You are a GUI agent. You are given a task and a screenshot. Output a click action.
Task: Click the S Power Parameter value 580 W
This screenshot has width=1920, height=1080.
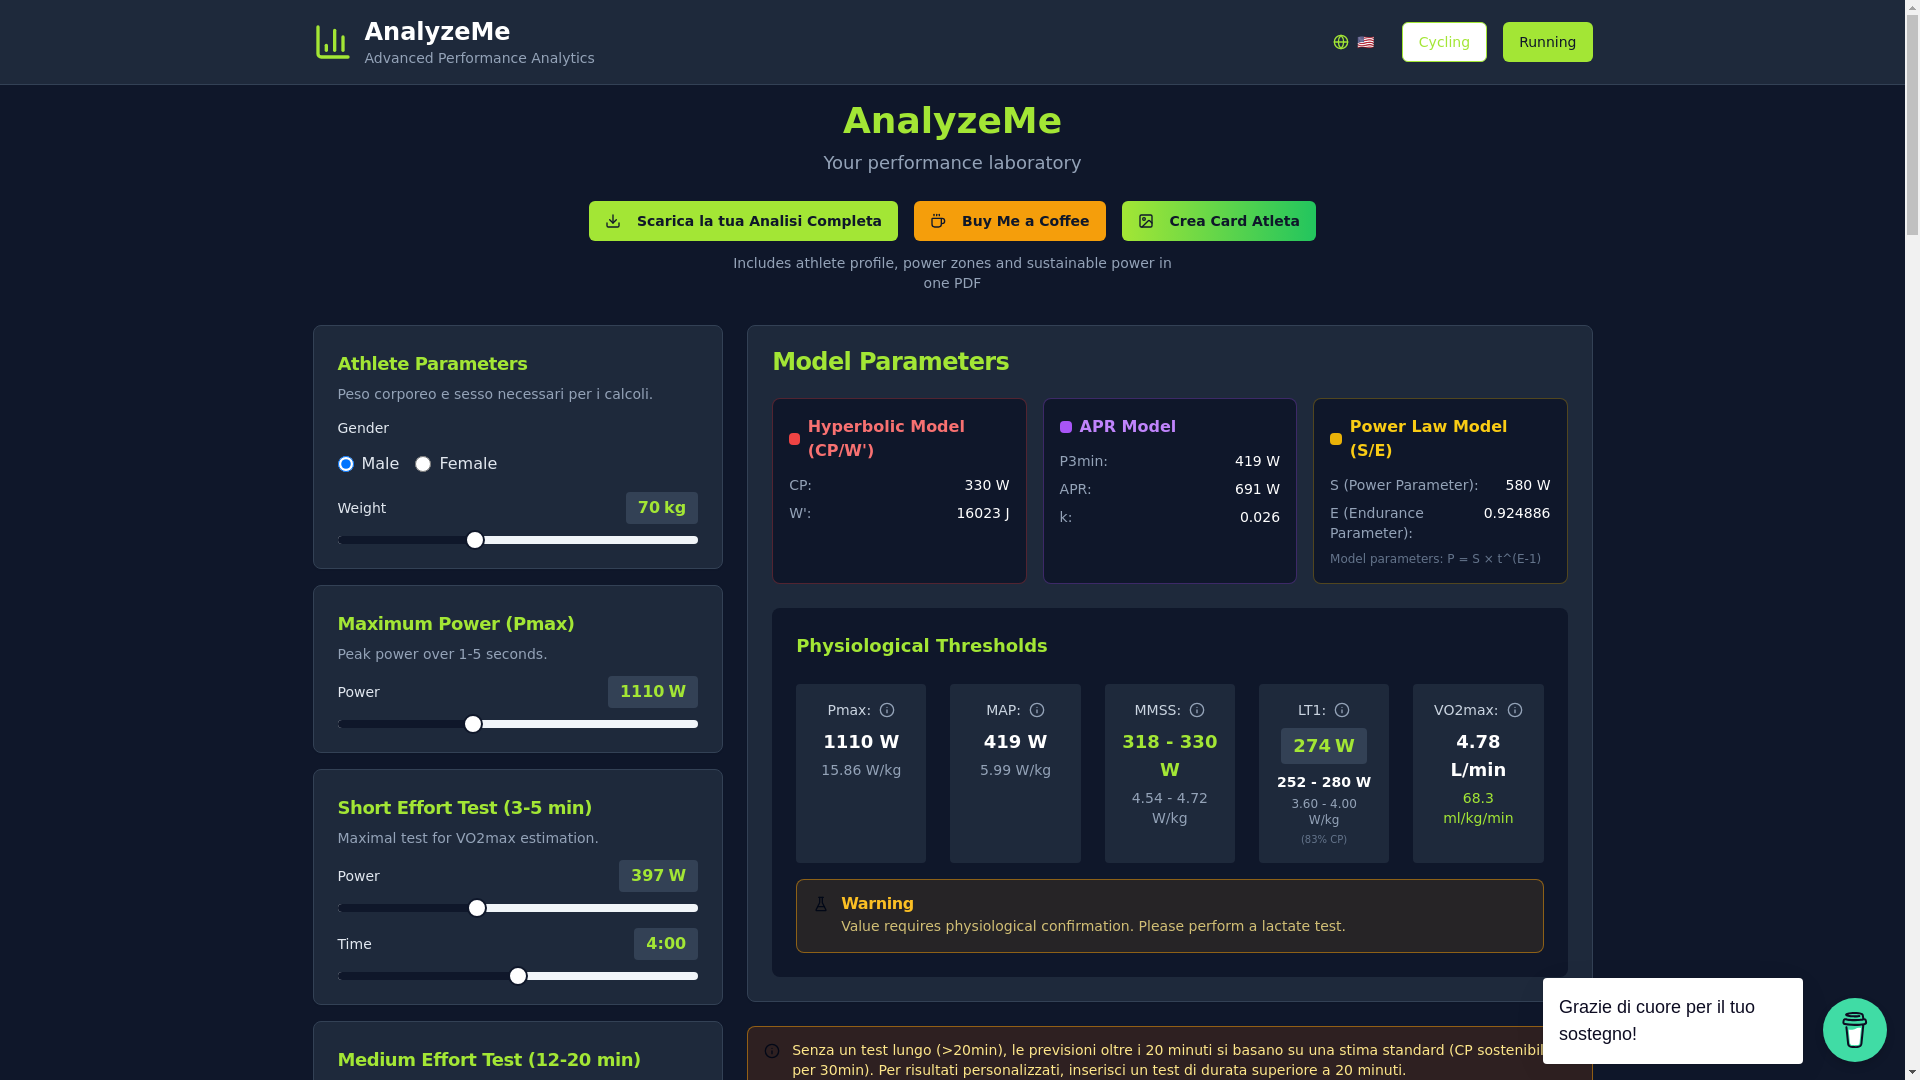click(1528, 485)
